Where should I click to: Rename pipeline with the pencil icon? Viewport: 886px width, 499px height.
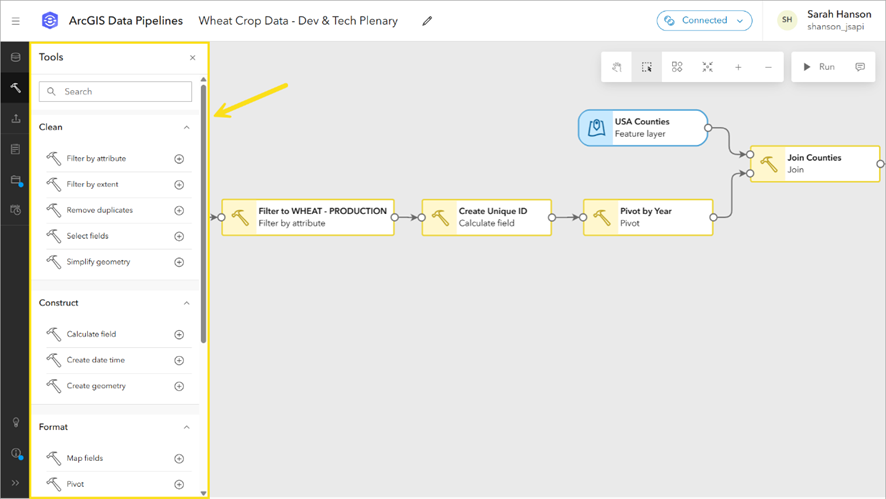point(427,21)
